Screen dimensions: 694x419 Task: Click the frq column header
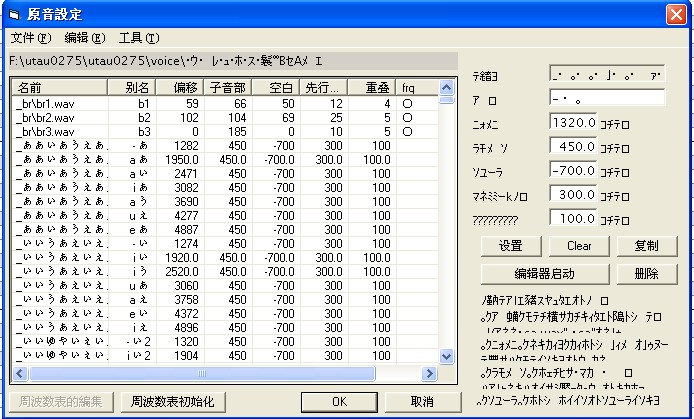[x=417, y=88]
